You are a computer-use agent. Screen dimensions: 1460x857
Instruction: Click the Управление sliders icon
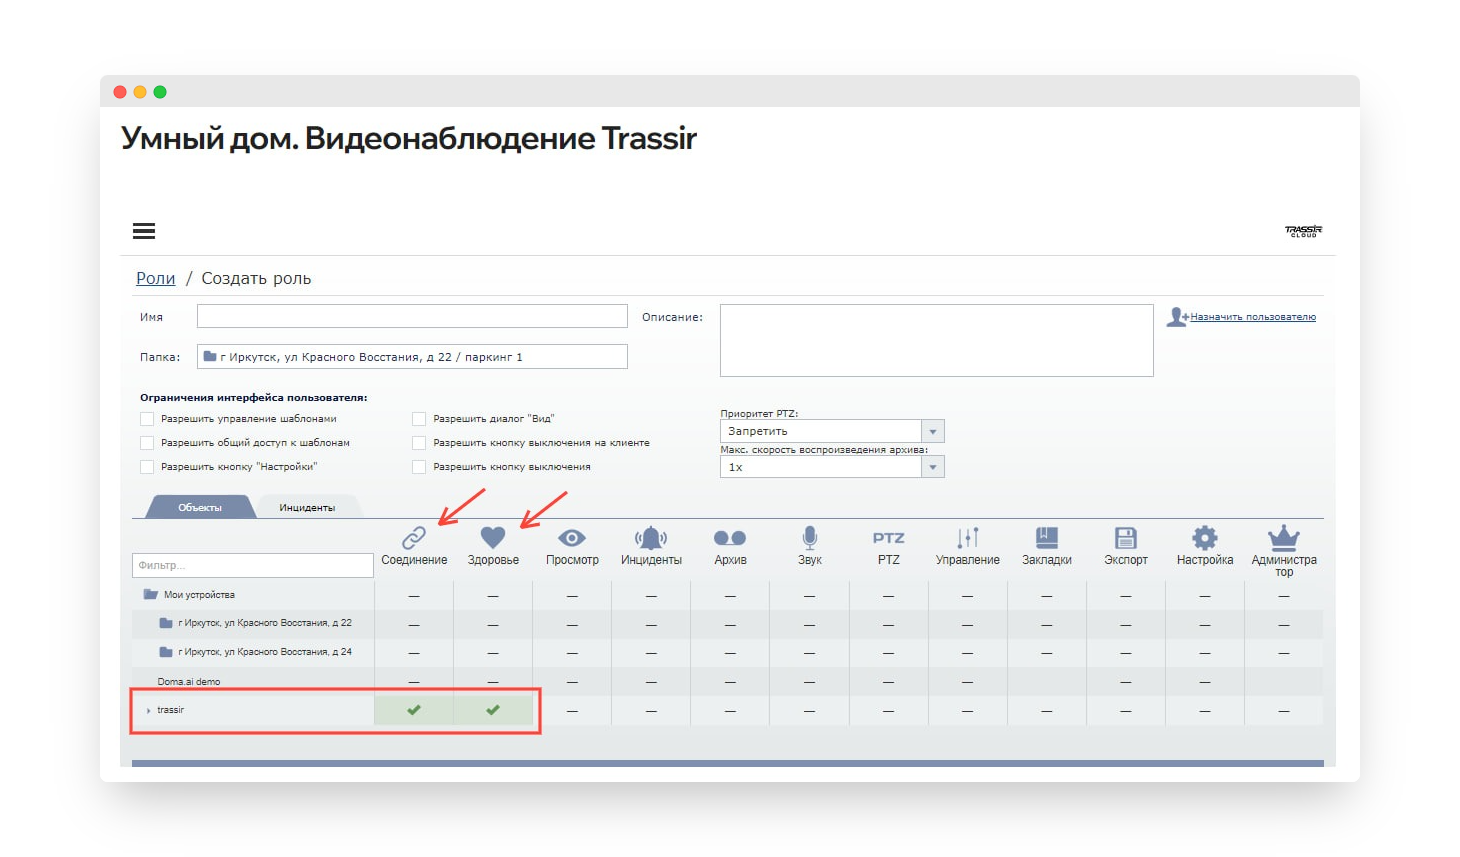point(968,538)
